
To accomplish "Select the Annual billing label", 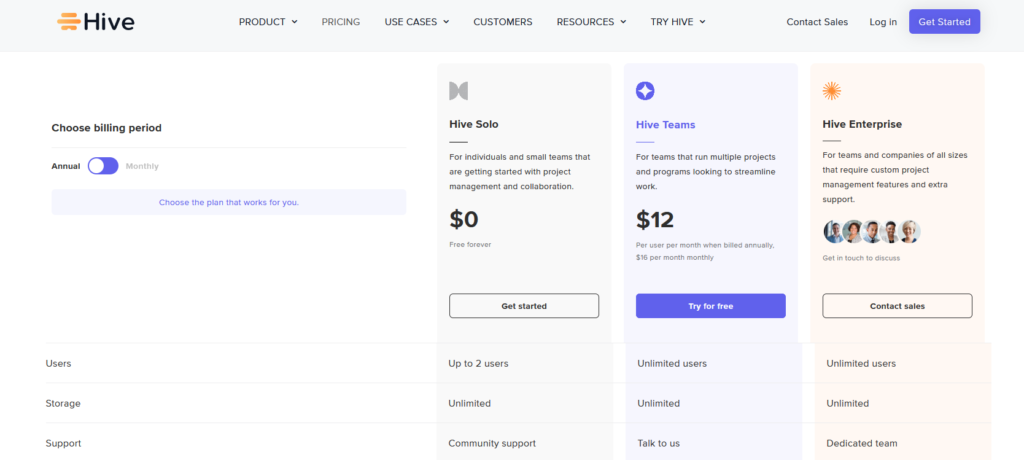I will (66, 166).
